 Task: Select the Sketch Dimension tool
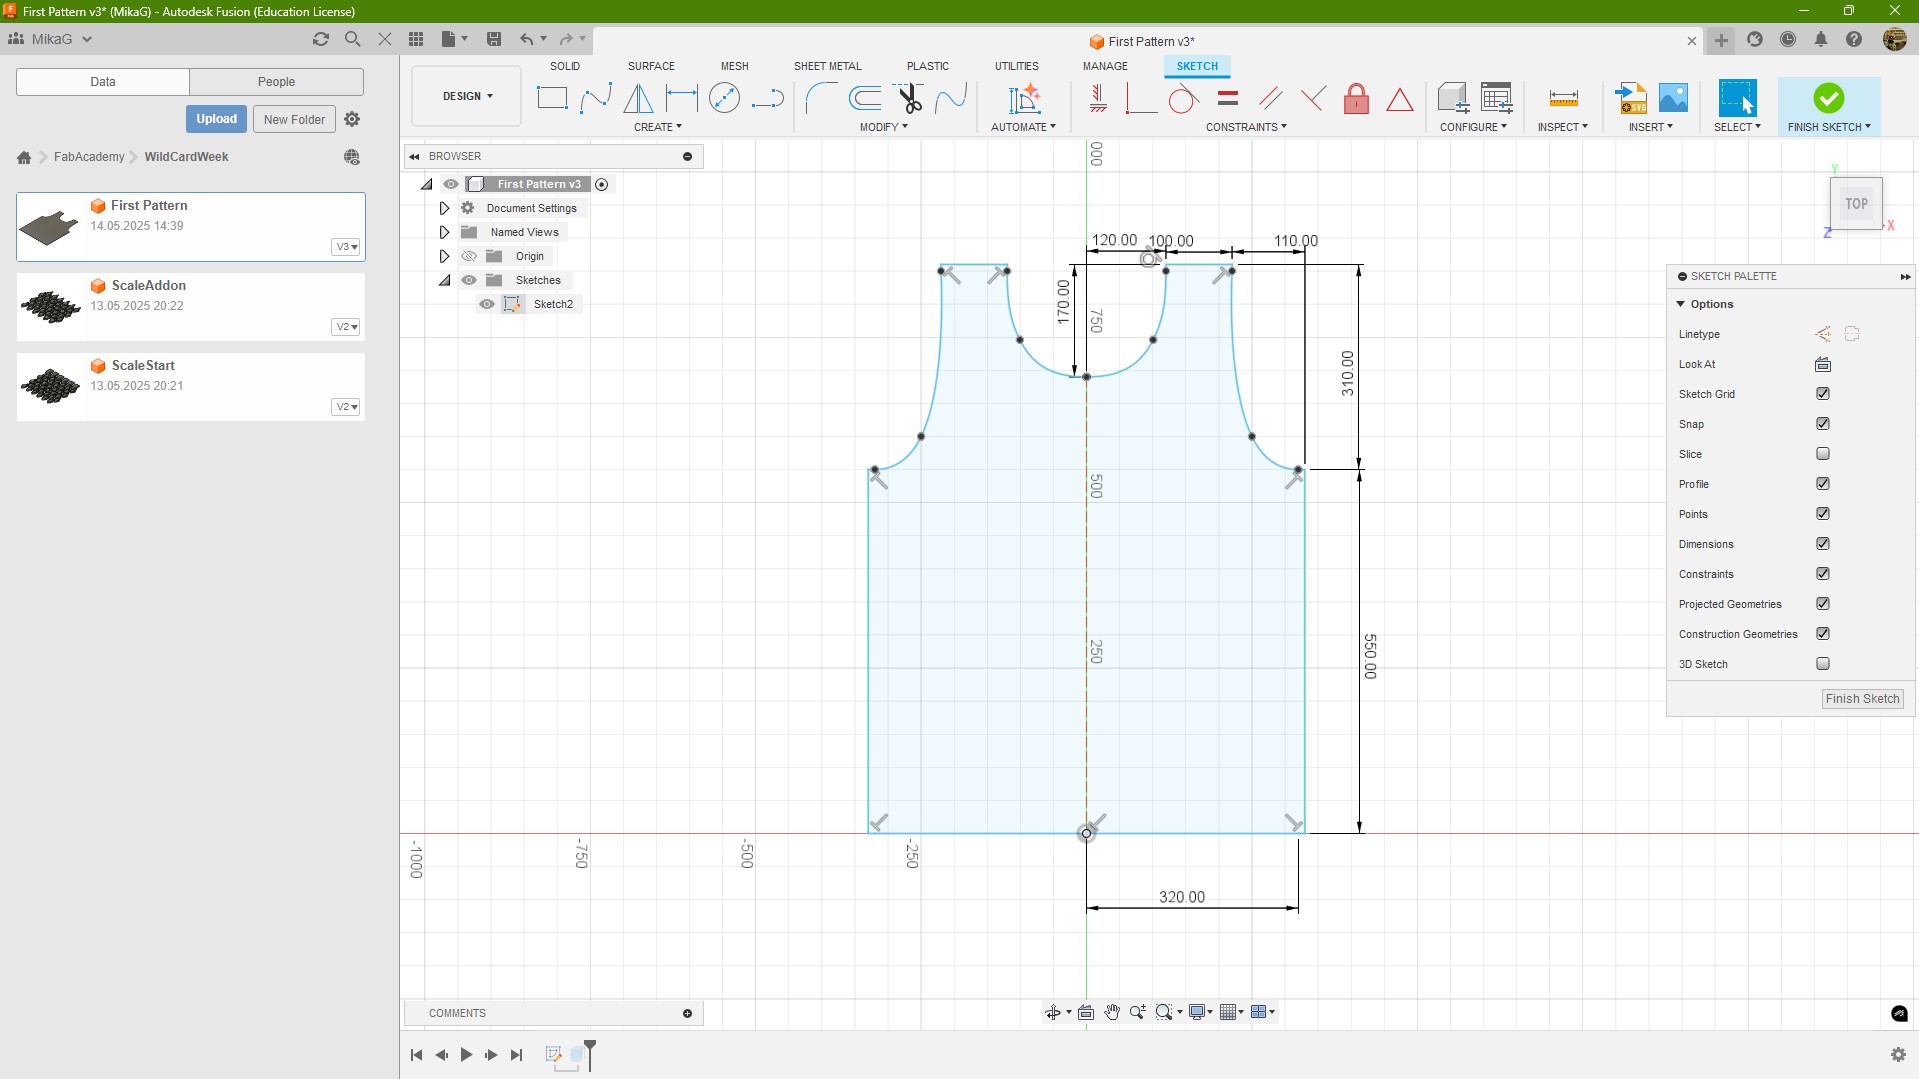point(682,98)
